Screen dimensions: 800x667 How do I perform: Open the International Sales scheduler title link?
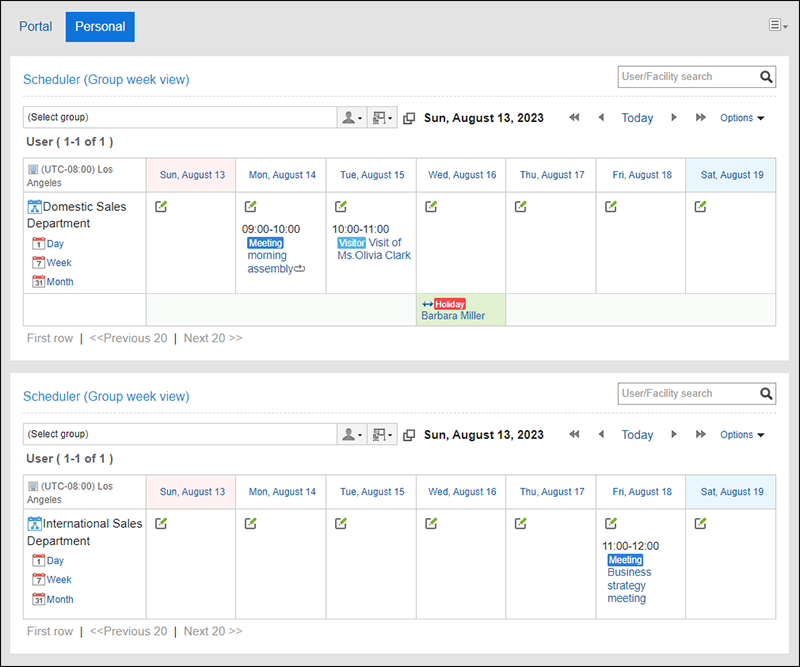[x=106, y=397]
